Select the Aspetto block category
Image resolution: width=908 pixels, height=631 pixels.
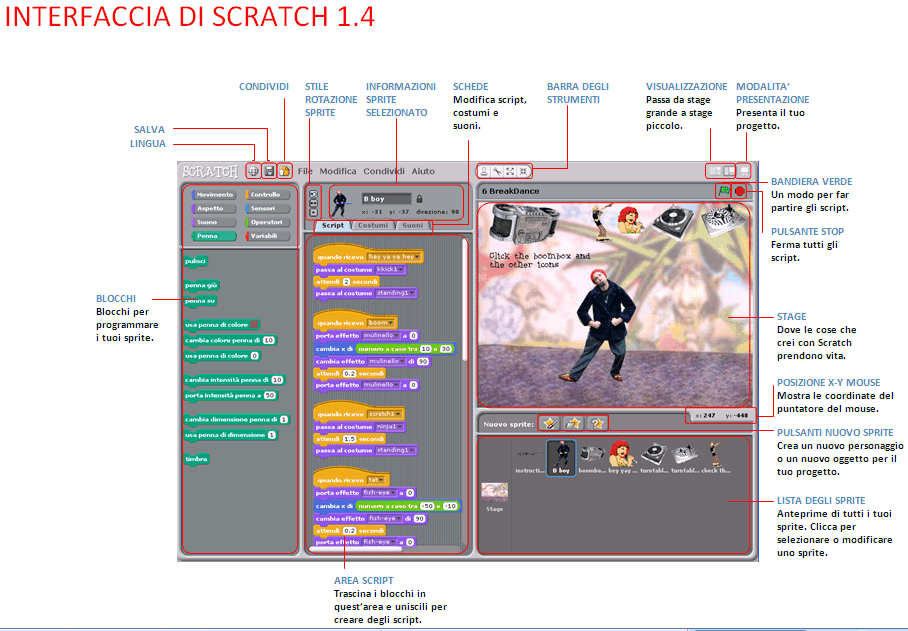tap(214, 208)
